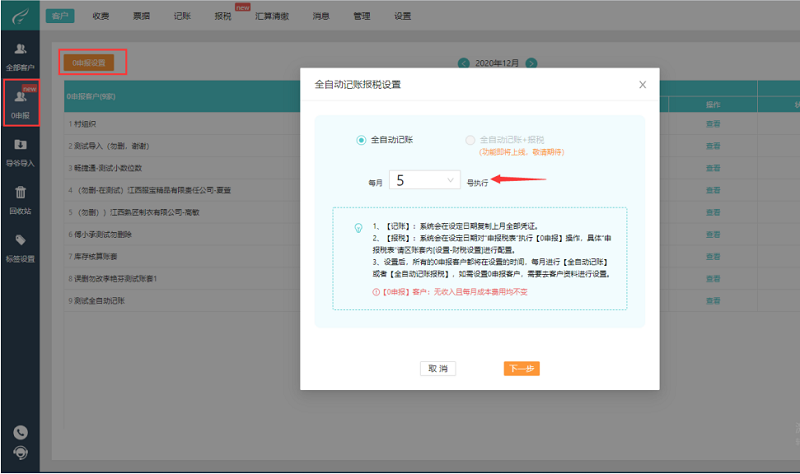Click the 取消 button
The height and width of the screenshot is (474, 800).
438,368
